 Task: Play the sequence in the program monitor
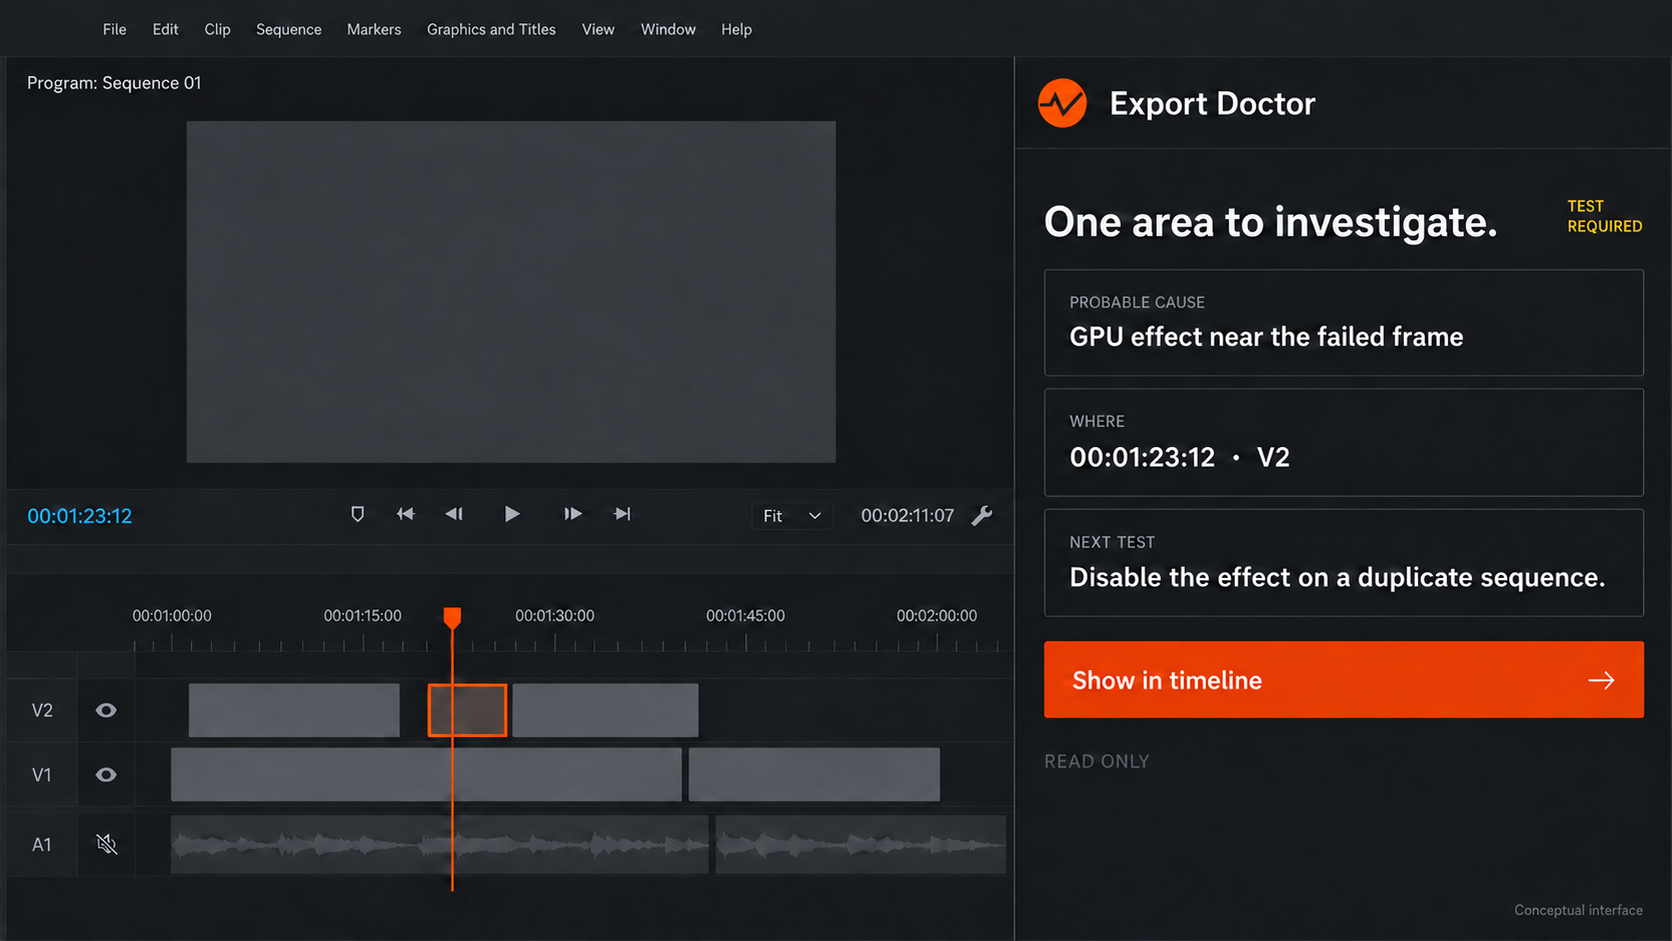(x=512, y=514)
